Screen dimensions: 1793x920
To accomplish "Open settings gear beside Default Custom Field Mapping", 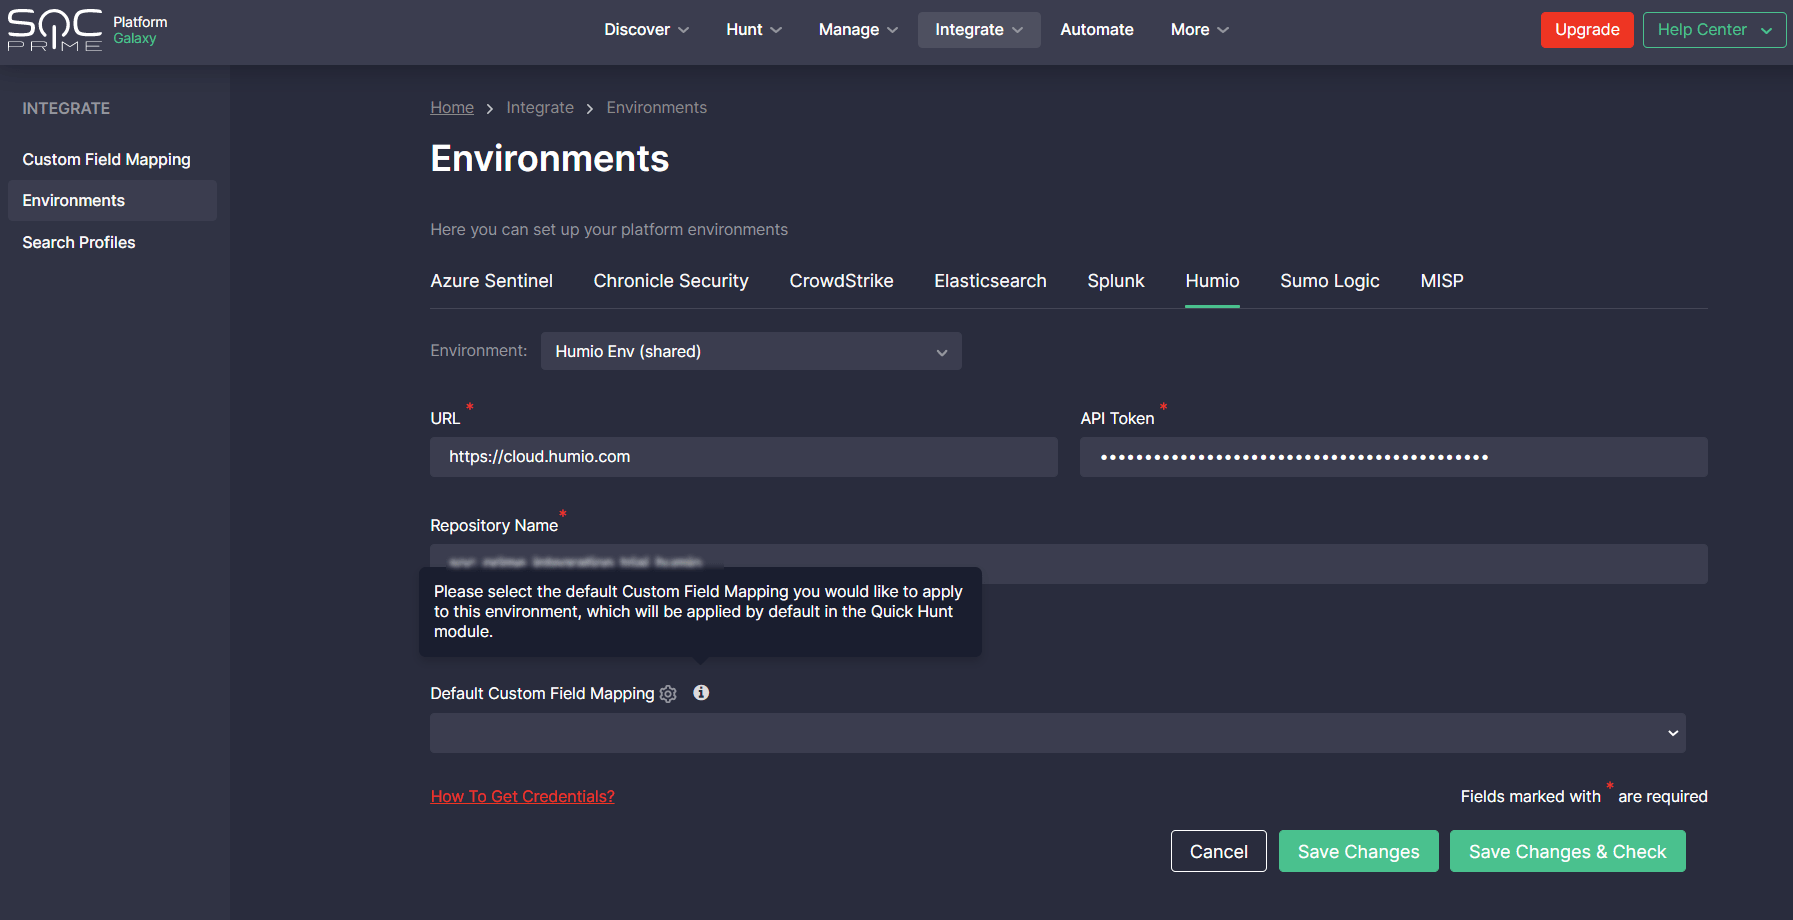I will (x=668, y=694).
